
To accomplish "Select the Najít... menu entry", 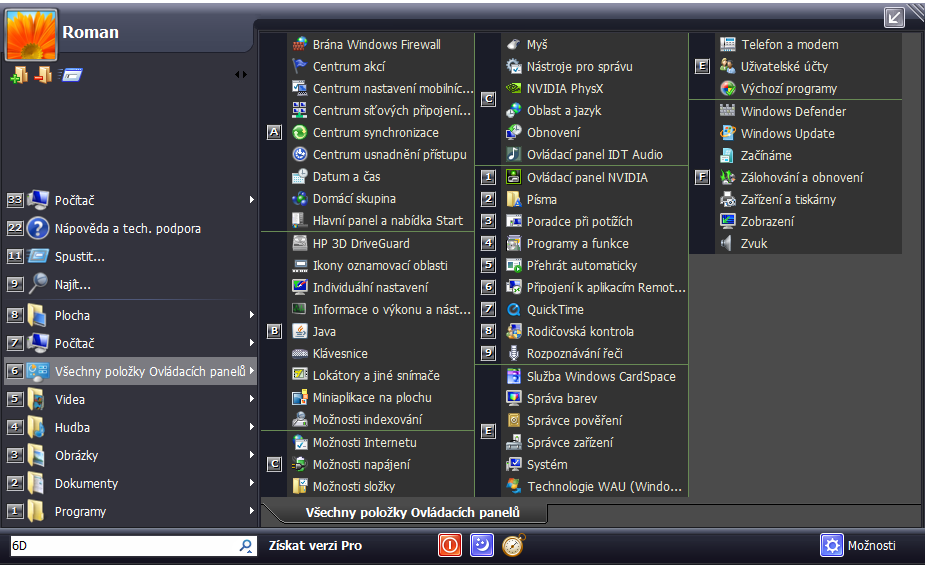I will [130, 285].
